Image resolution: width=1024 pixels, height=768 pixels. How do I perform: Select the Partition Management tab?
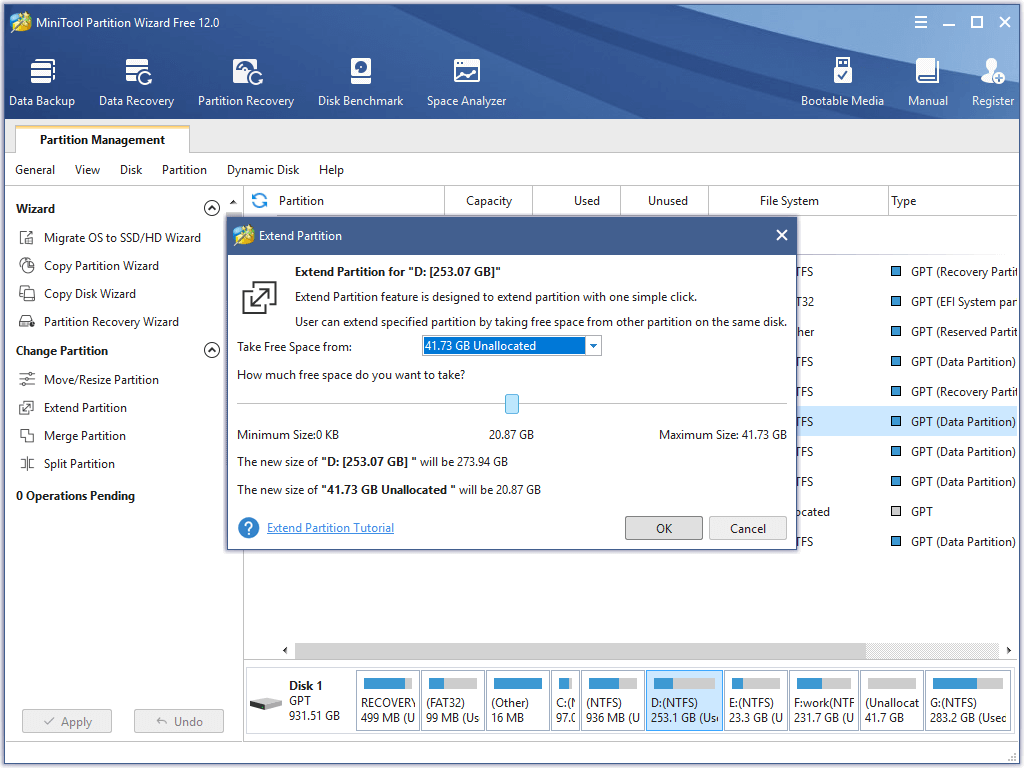pos(103,140)
